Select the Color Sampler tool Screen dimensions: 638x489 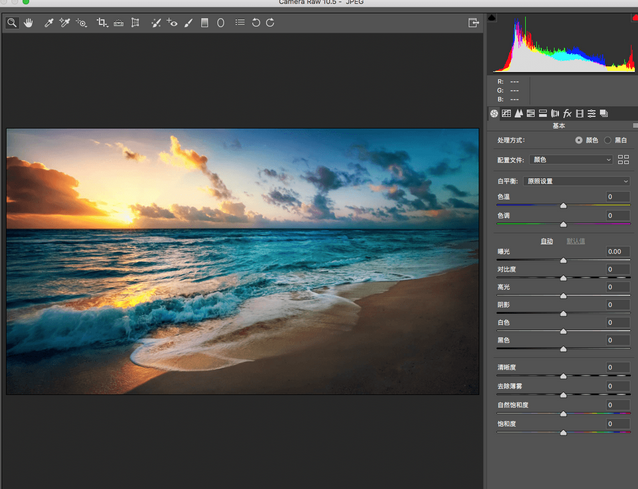tap(65, 23)
